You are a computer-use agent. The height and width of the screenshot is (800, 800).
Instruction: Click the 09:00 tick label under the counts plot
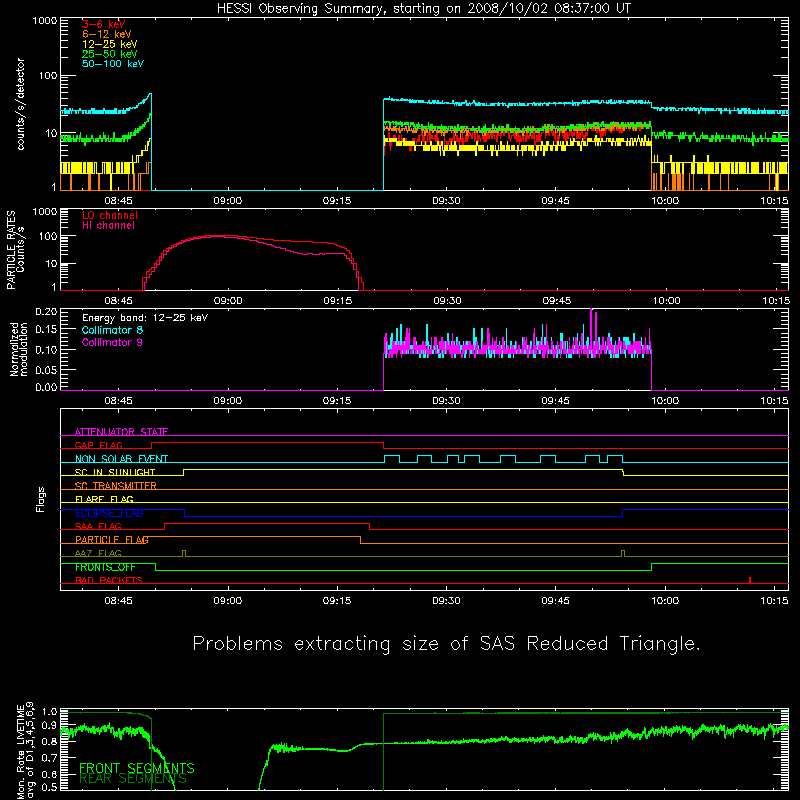pos(228,201)
